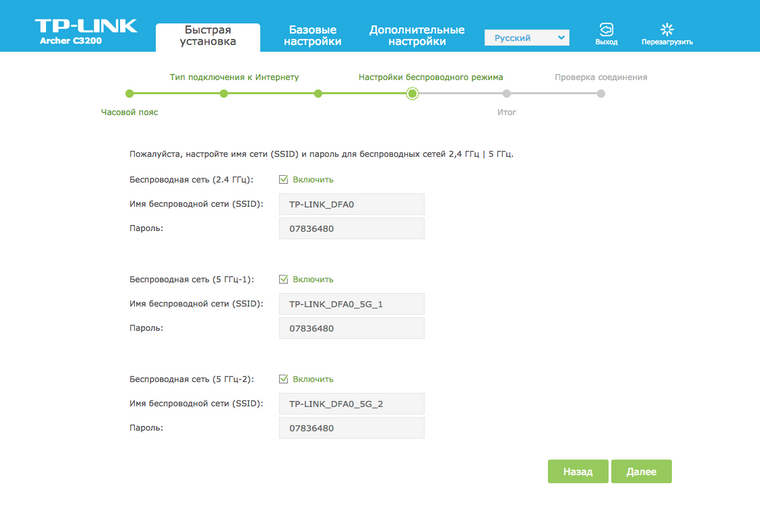Click the Беспроводная сеть (5 ГГц-2) label

[x=191, y=379]
